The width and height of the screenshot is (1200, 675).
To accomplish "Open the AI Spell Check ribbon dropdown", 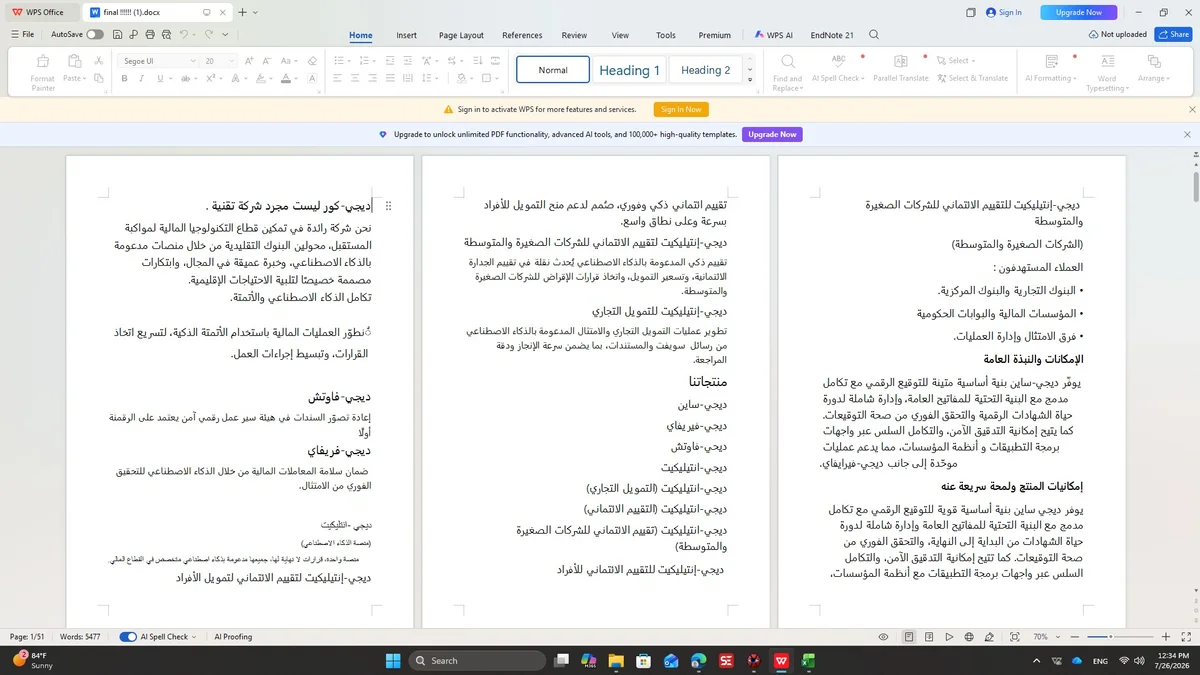I will 838,78.
